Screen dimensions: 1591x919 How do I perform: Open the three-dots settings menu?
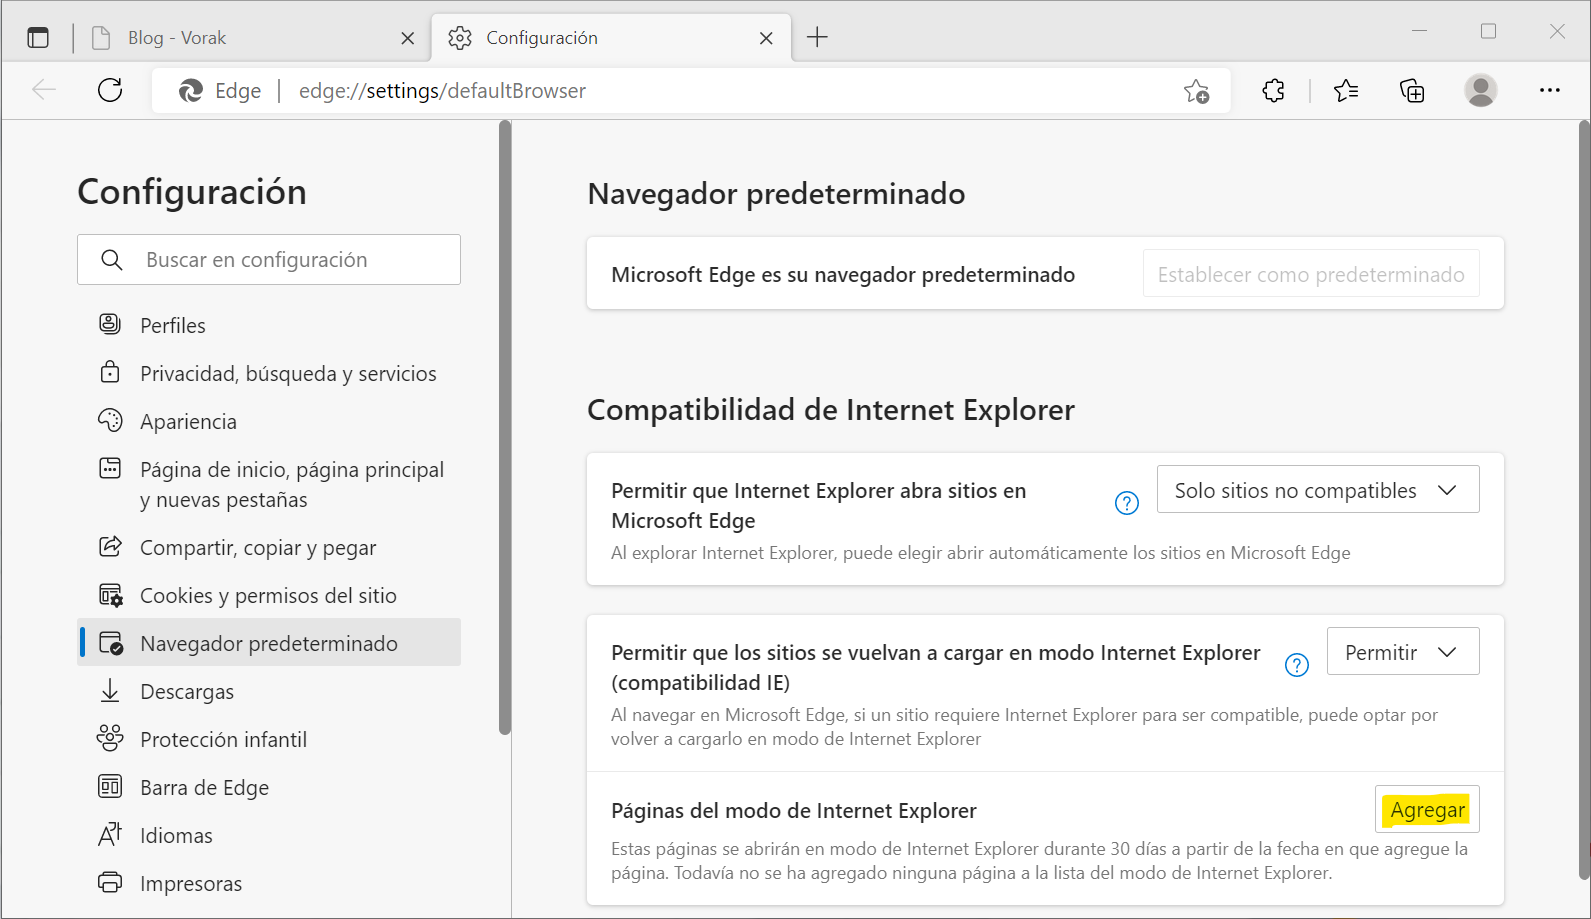point(1549,90)
